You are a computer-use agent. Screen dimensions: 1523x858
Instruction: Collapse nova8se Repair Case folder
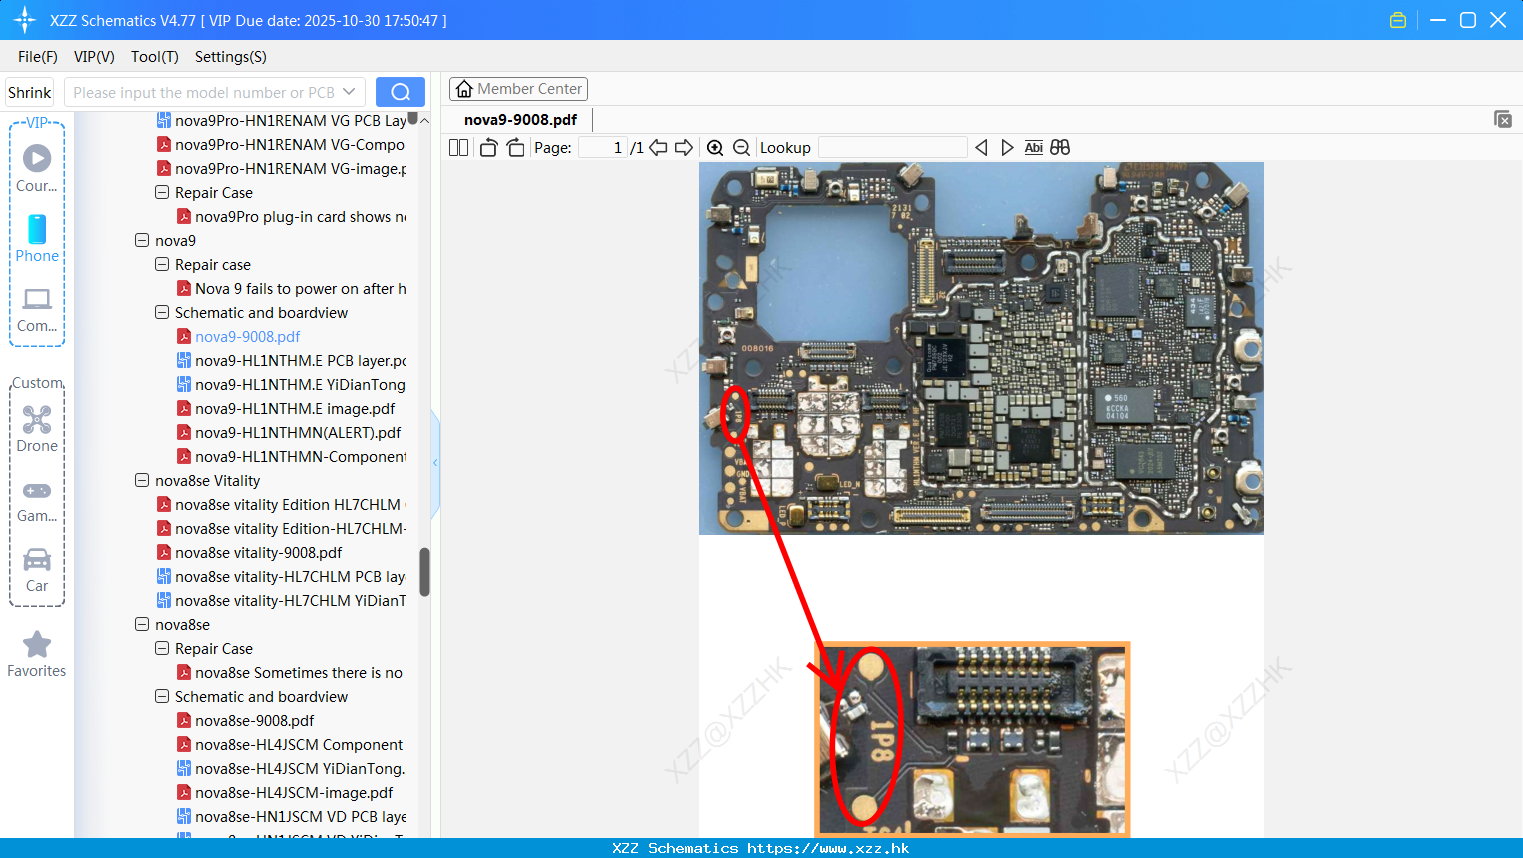(162, 648)
